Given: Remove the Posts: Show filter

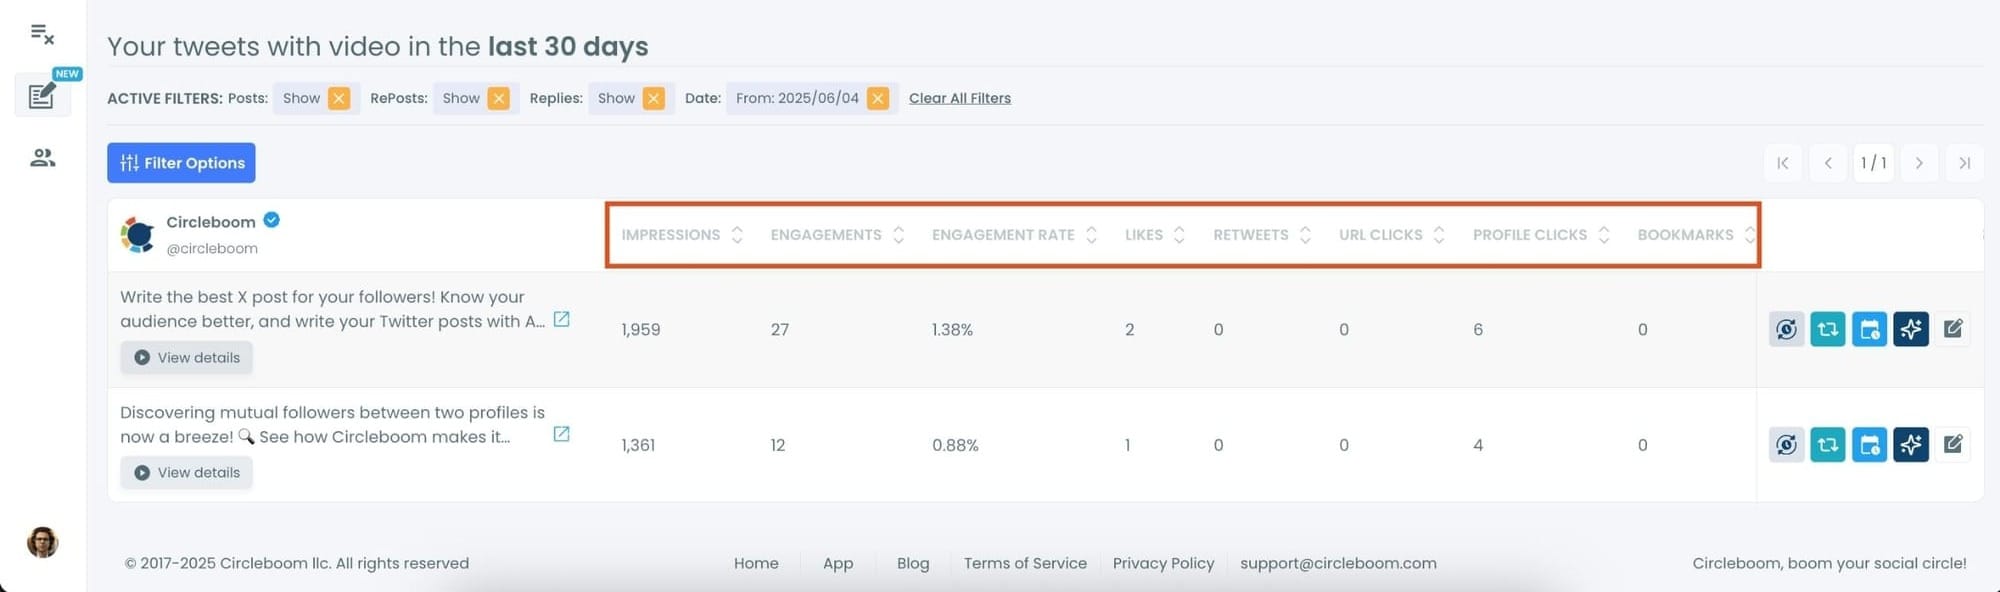Looking at the screenshot, I should point(339,98).
